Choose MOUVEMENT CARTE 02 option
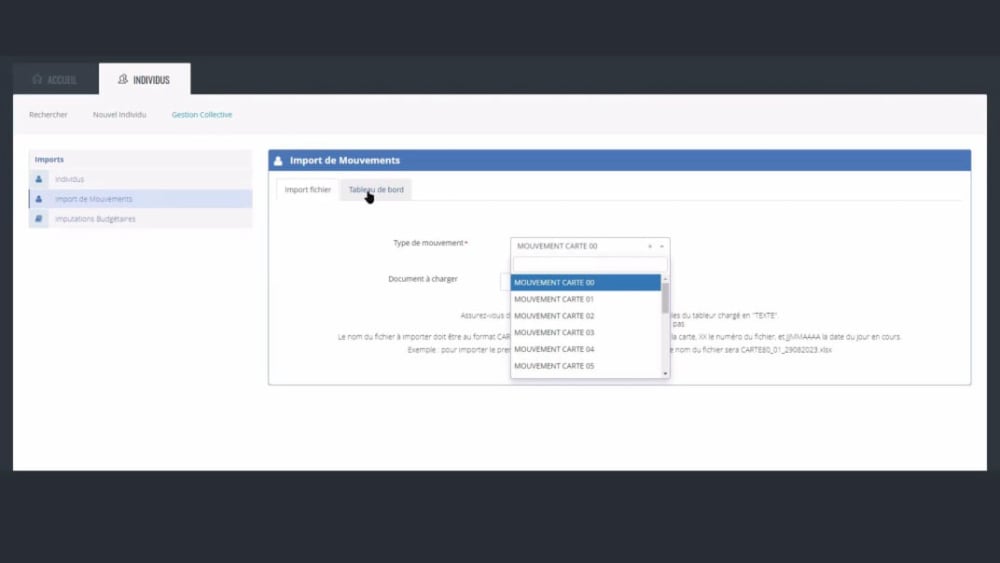 585,316
